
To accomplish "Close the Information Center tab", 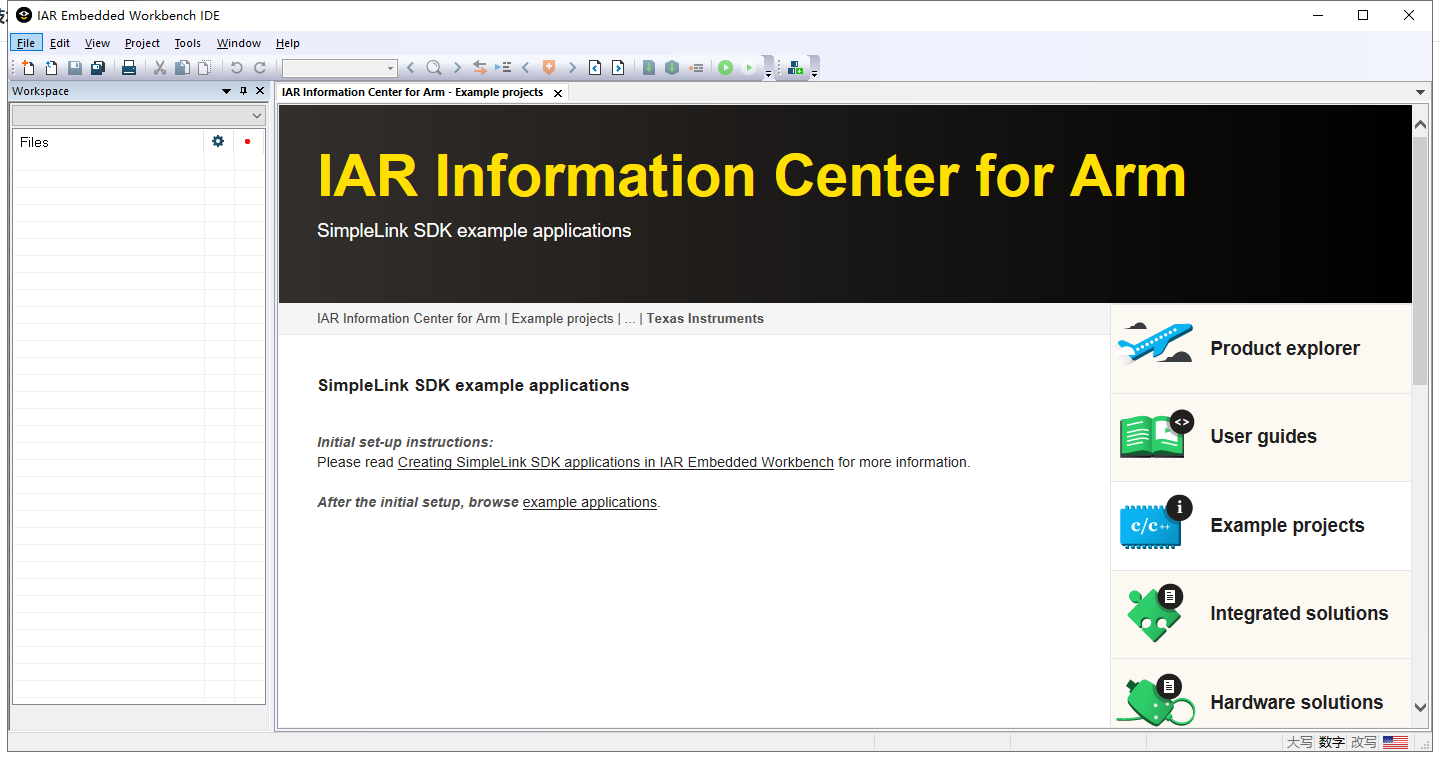I will click(558, 93).
